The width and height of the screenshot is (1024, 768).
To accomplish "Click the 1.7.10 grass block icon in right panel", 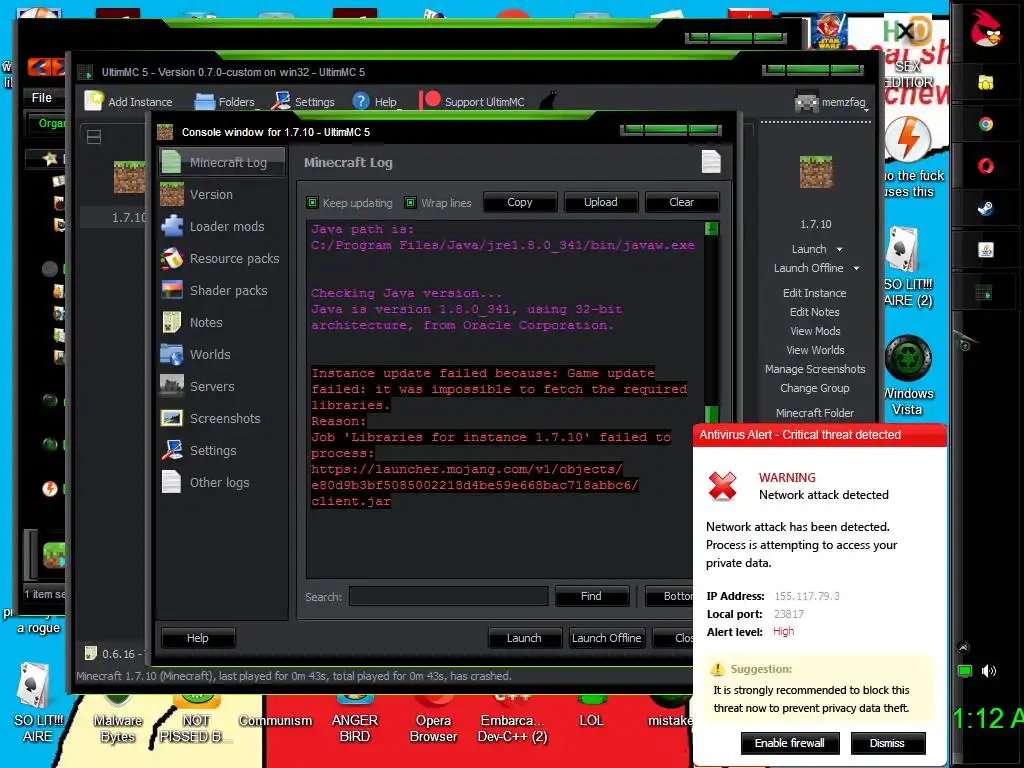I will pyautogui.click(x=816, y=172).
